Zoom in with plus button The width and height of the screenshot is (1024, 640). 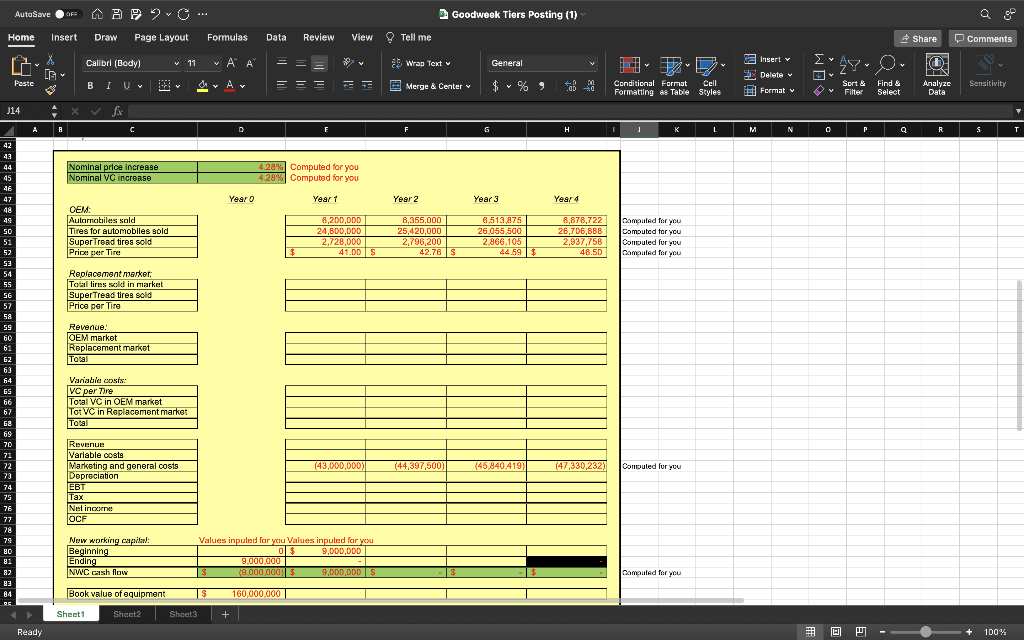[969, 632]
